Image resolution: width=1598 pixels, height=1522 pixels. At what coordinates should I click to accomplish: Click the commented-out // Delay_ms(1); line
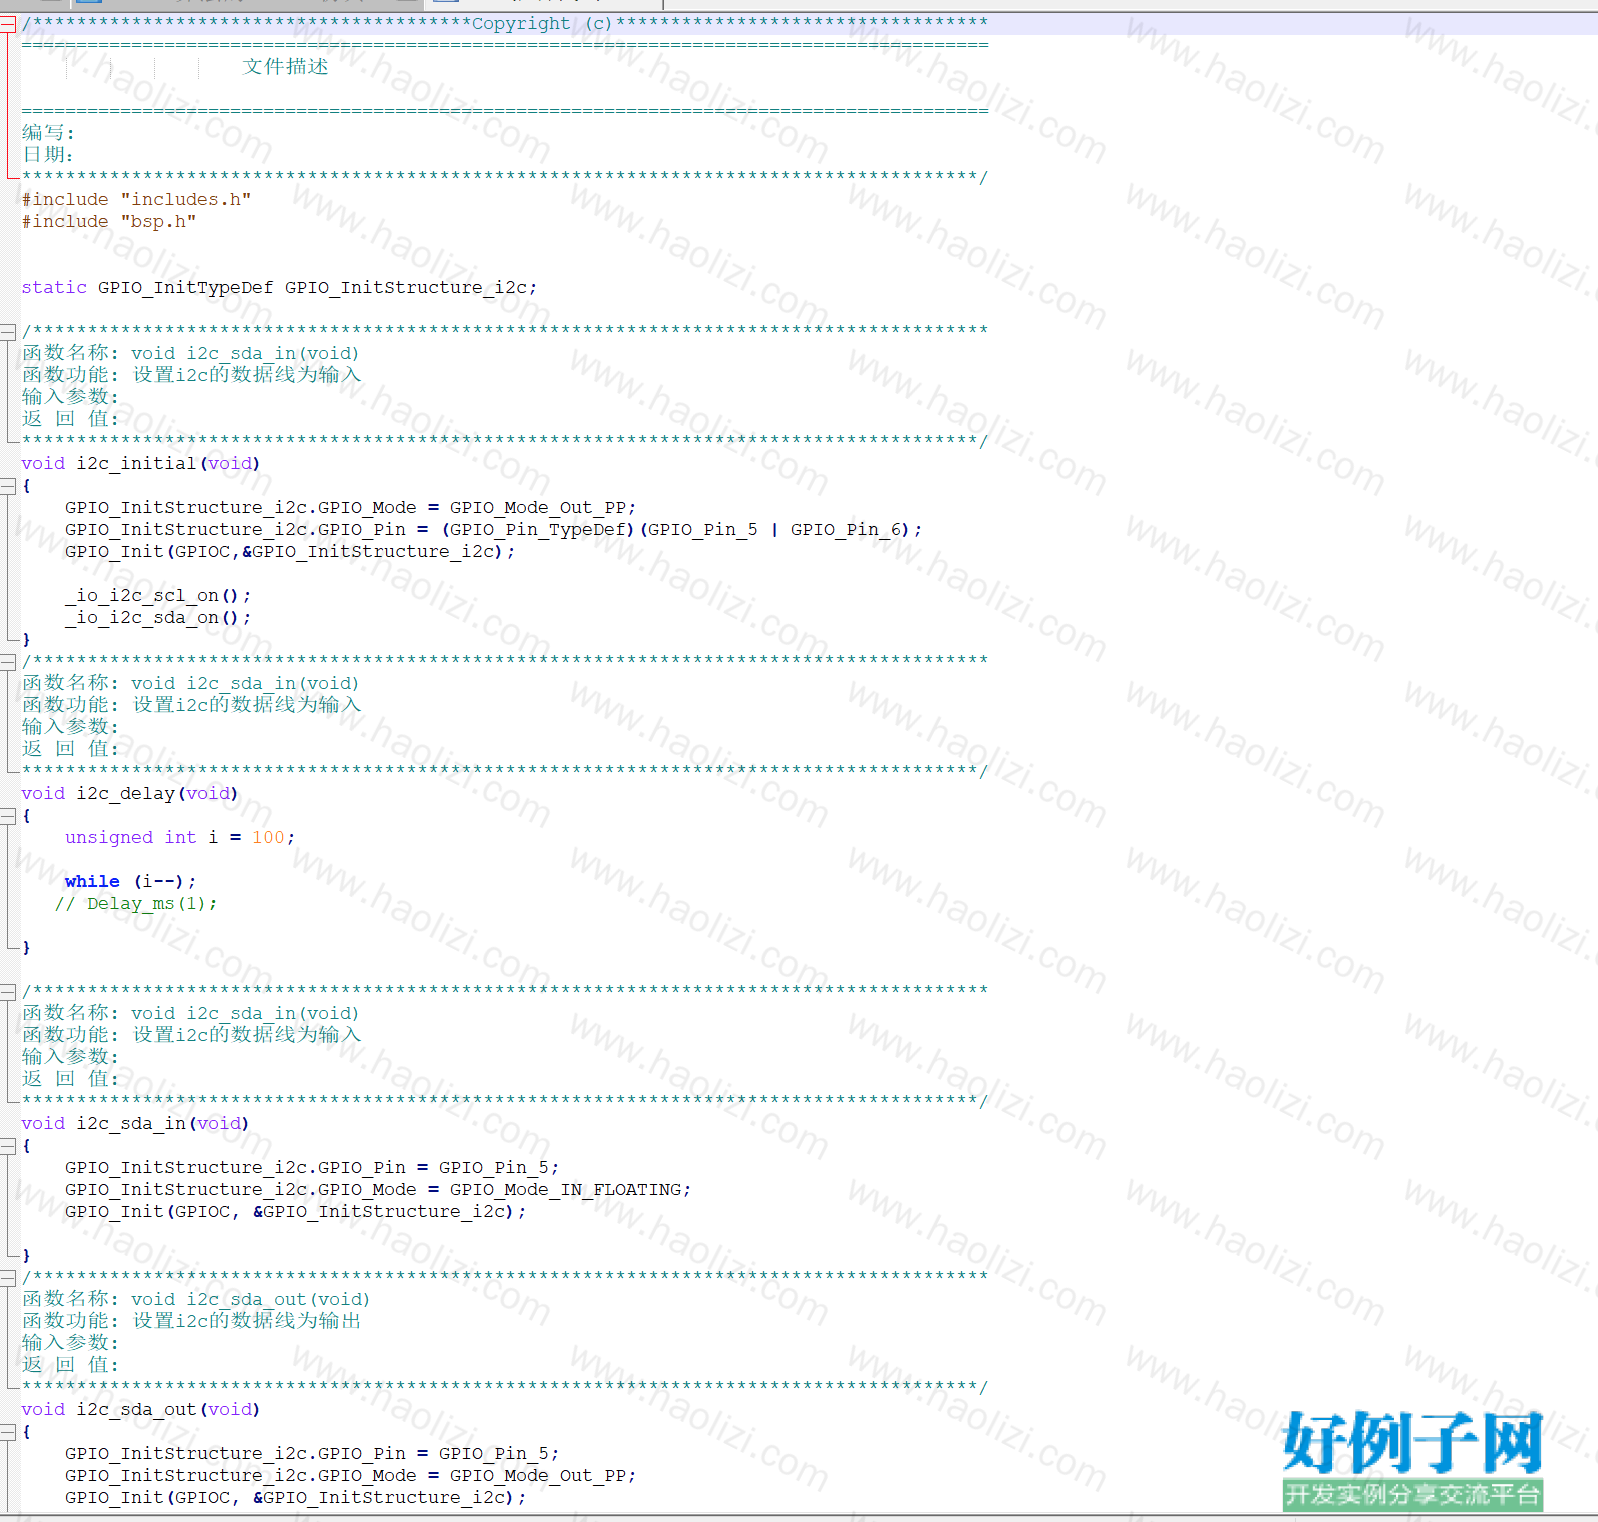pos(136,903)
